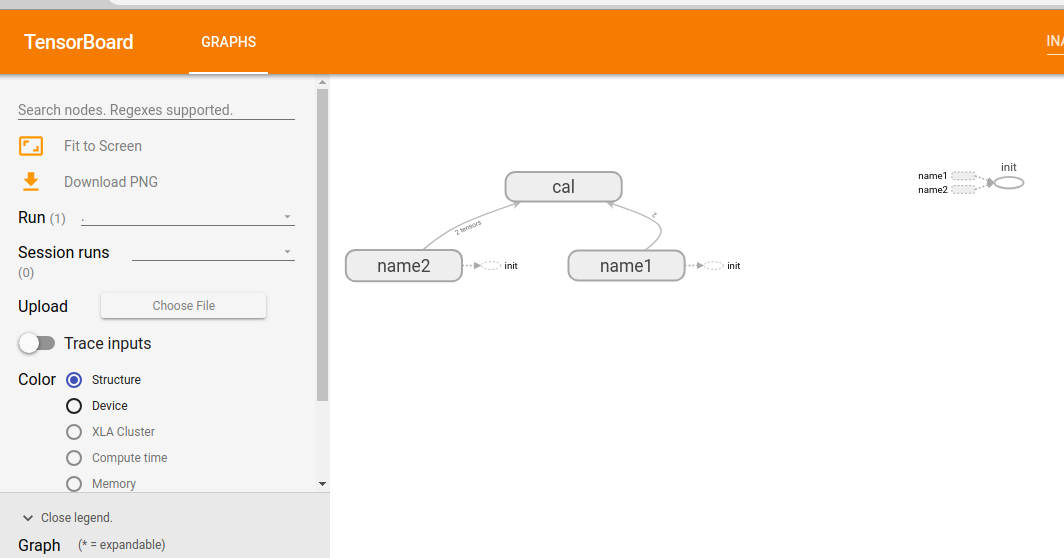Switch to the GRAPHS tab
The width and height of the screenshot is (1064, 558).
[x=229, y=42]
